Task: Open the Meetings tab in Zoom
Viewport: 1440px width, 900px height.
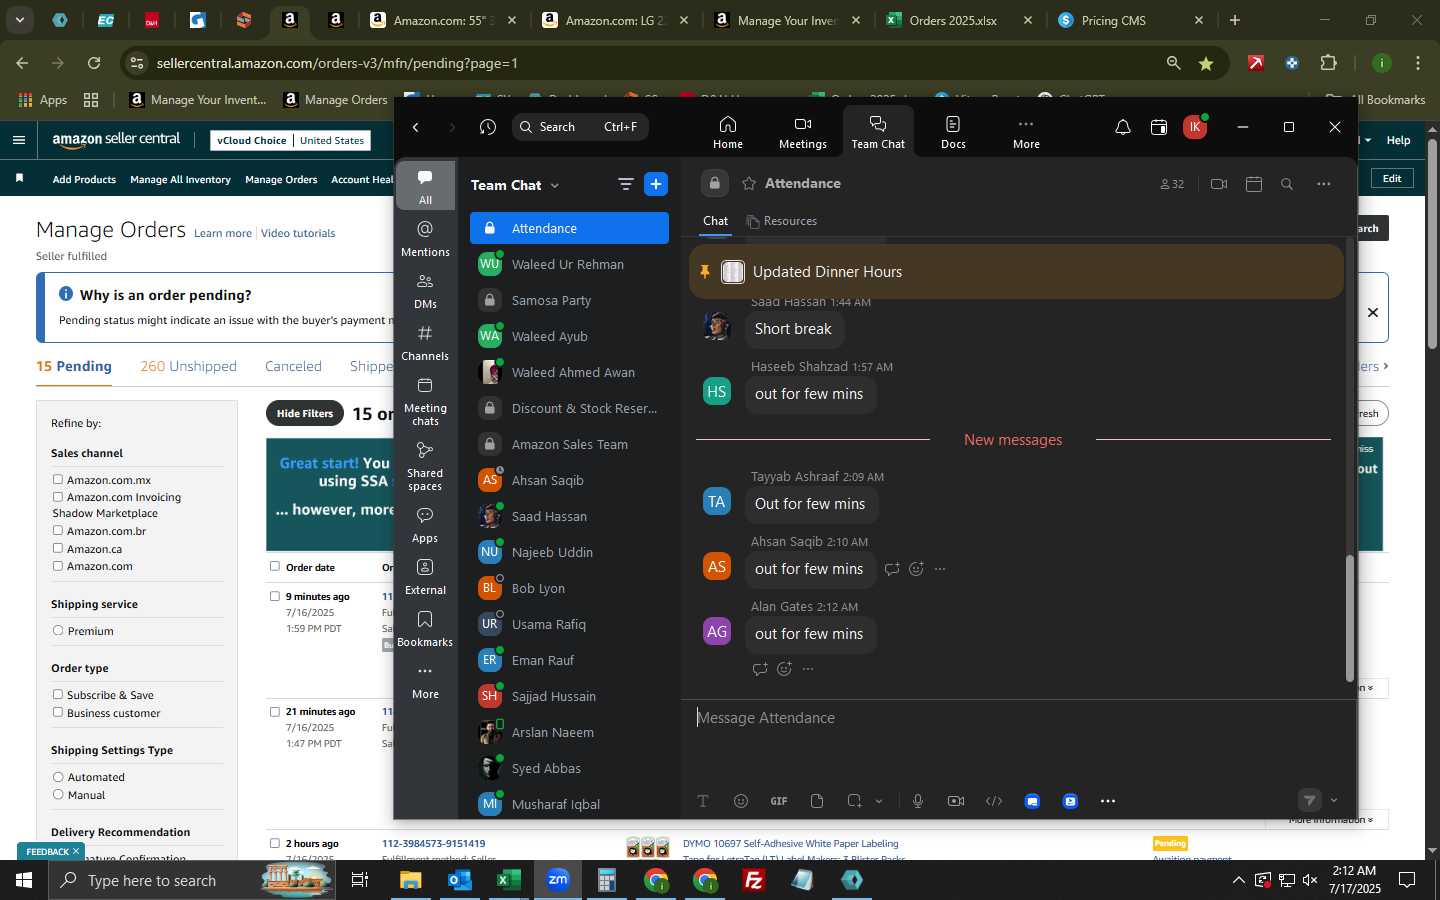Action: [802, 131]
